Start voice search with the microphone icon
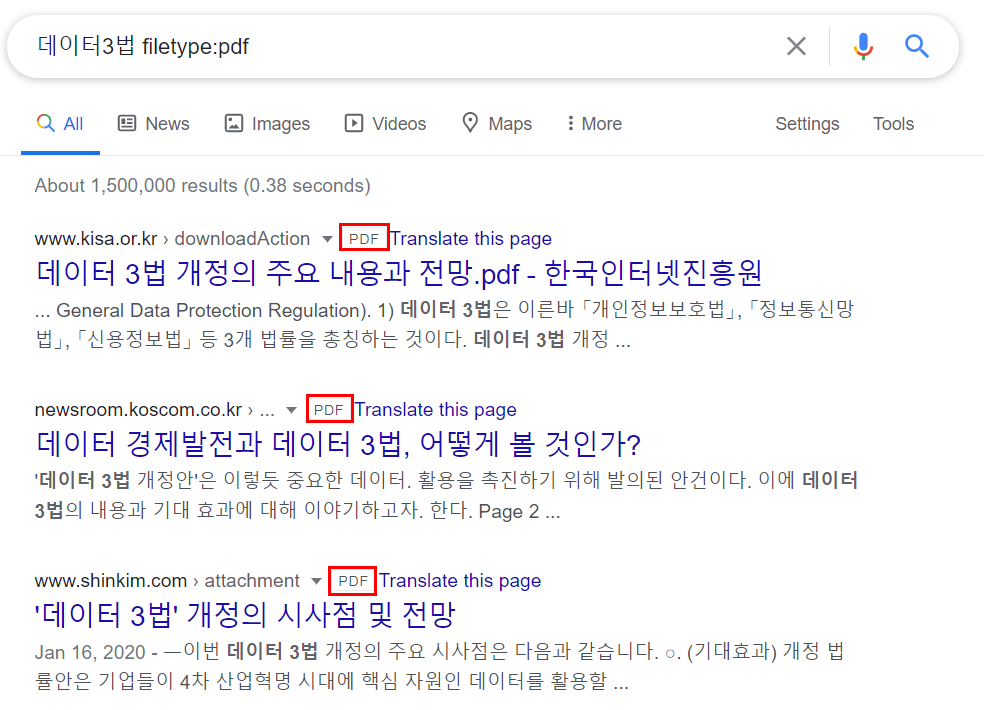 point(864,46)
